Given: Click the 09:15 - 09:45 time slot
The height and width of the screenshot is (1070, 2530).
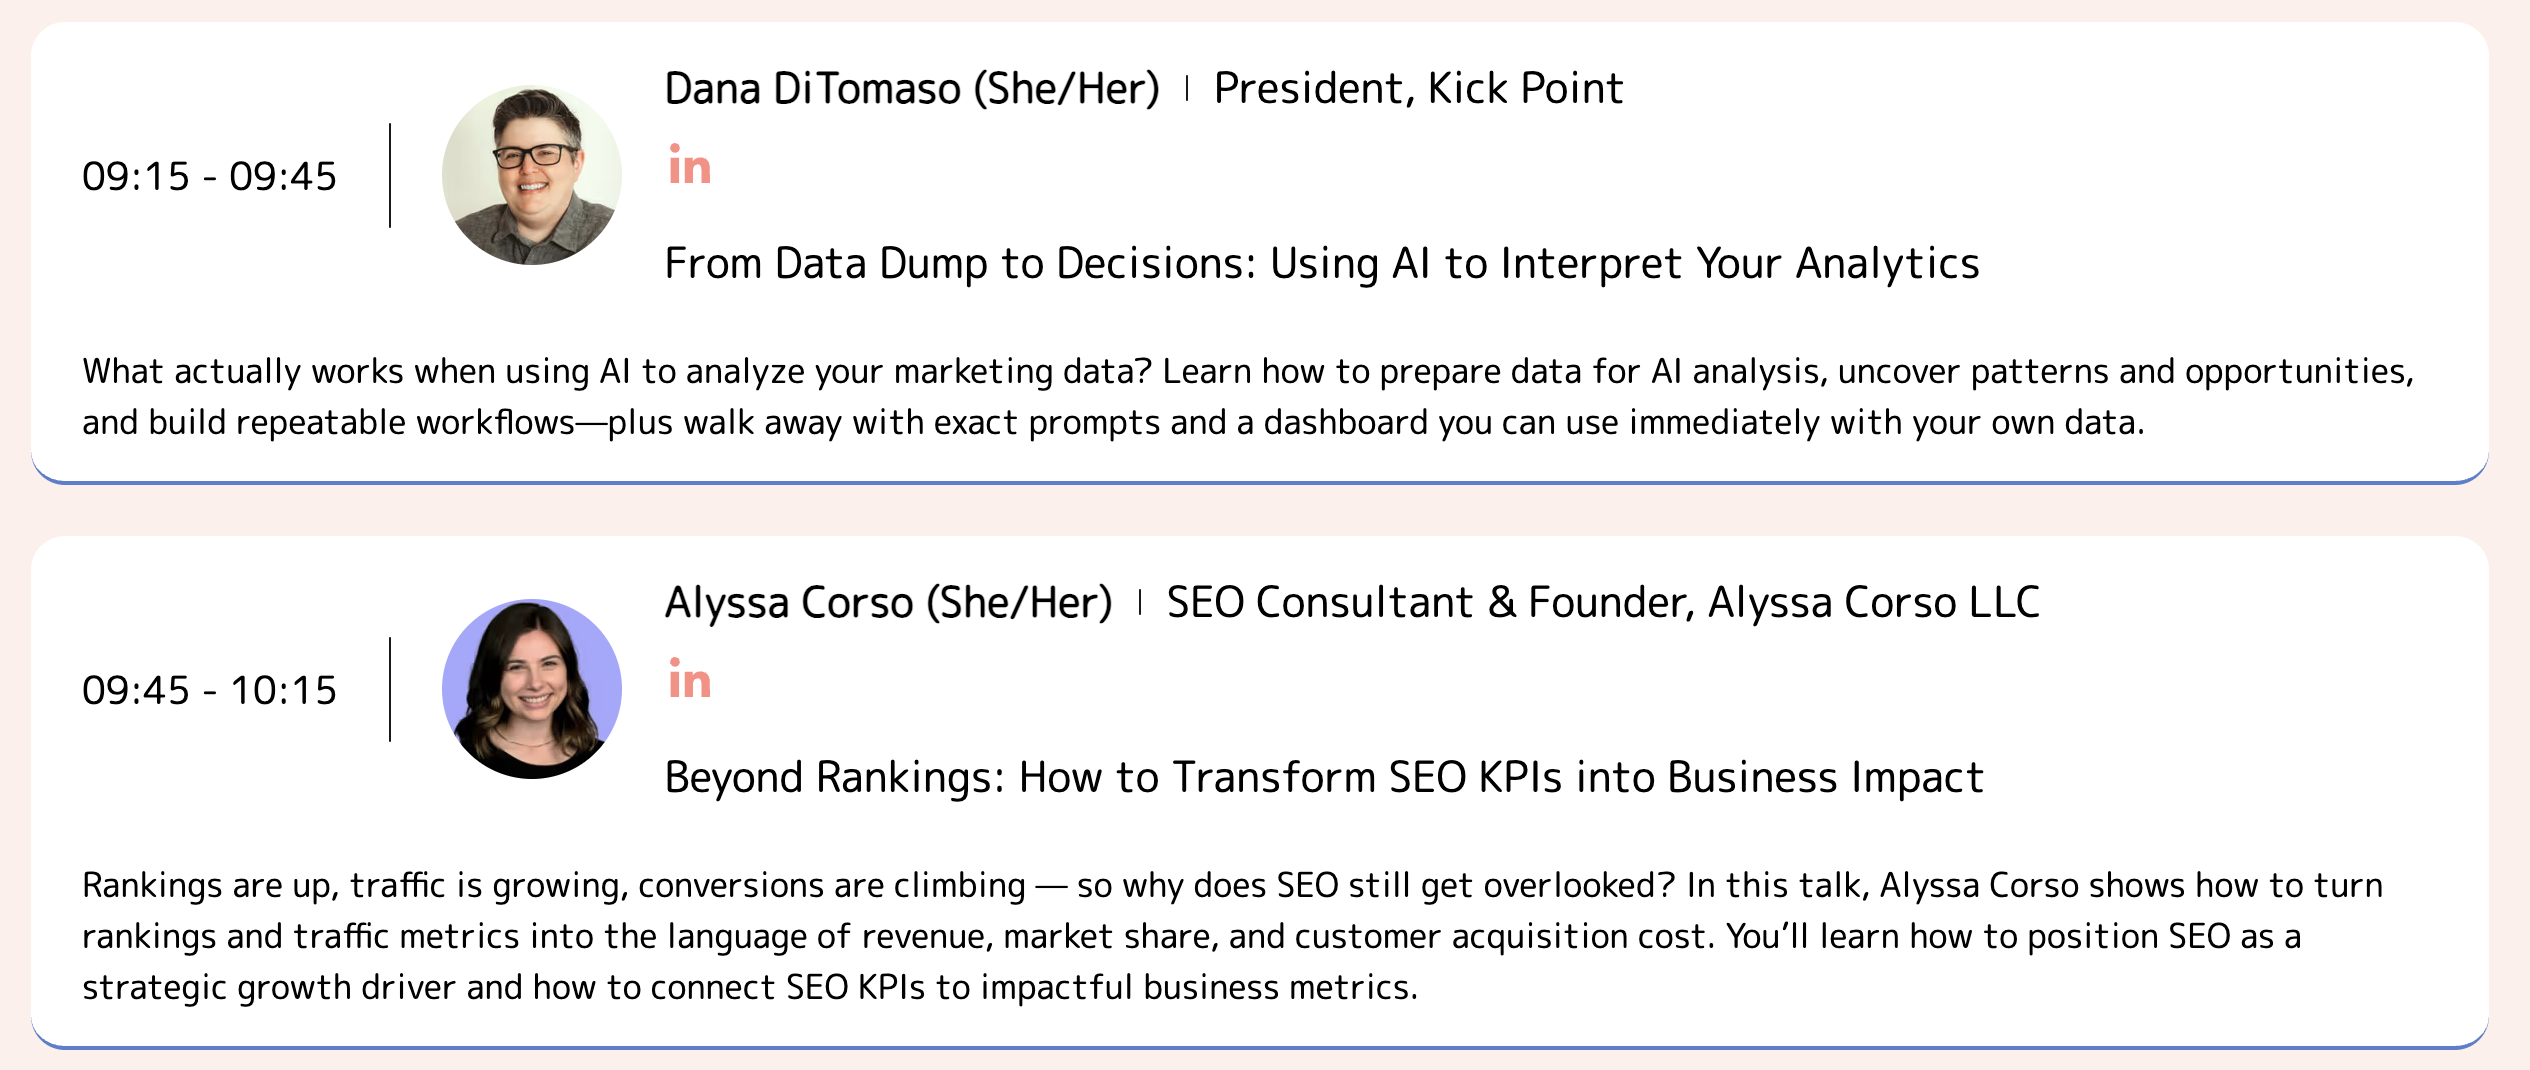Looking at the screenshot, I should click(209, 177).
